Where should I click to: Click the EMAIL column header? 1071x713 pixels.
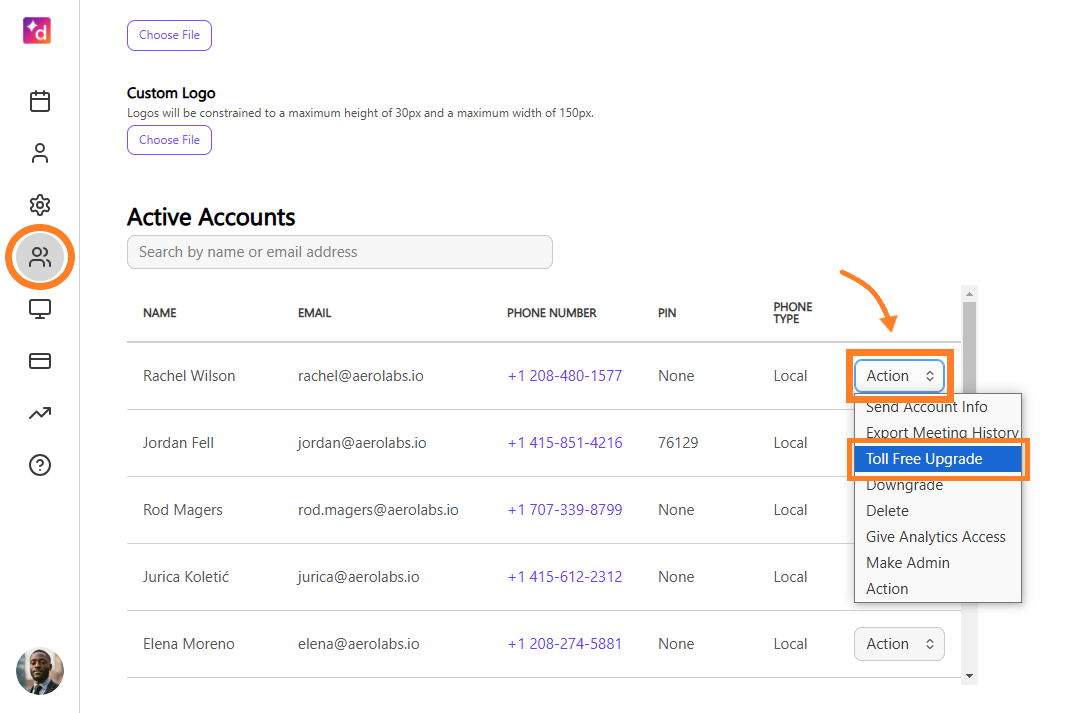314,313
